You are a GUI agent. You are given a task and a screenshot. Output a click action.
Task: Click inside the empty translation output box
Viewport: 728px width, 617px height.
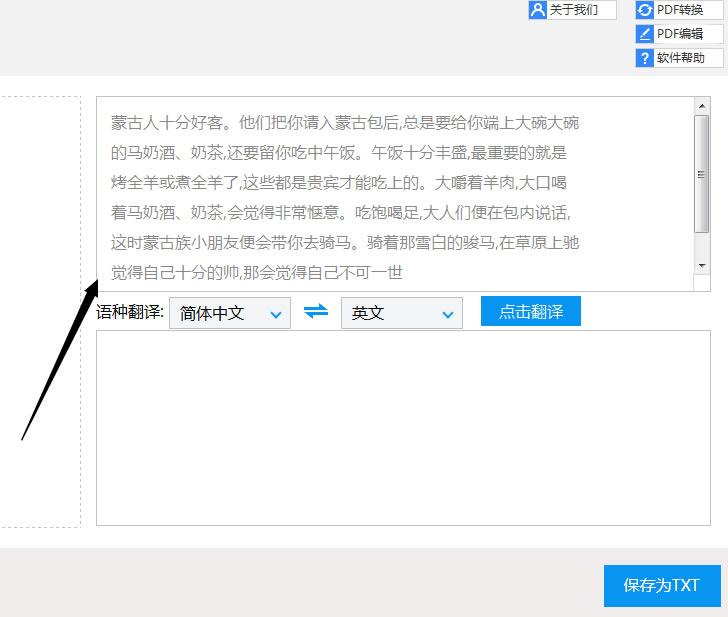coord(403,428)
